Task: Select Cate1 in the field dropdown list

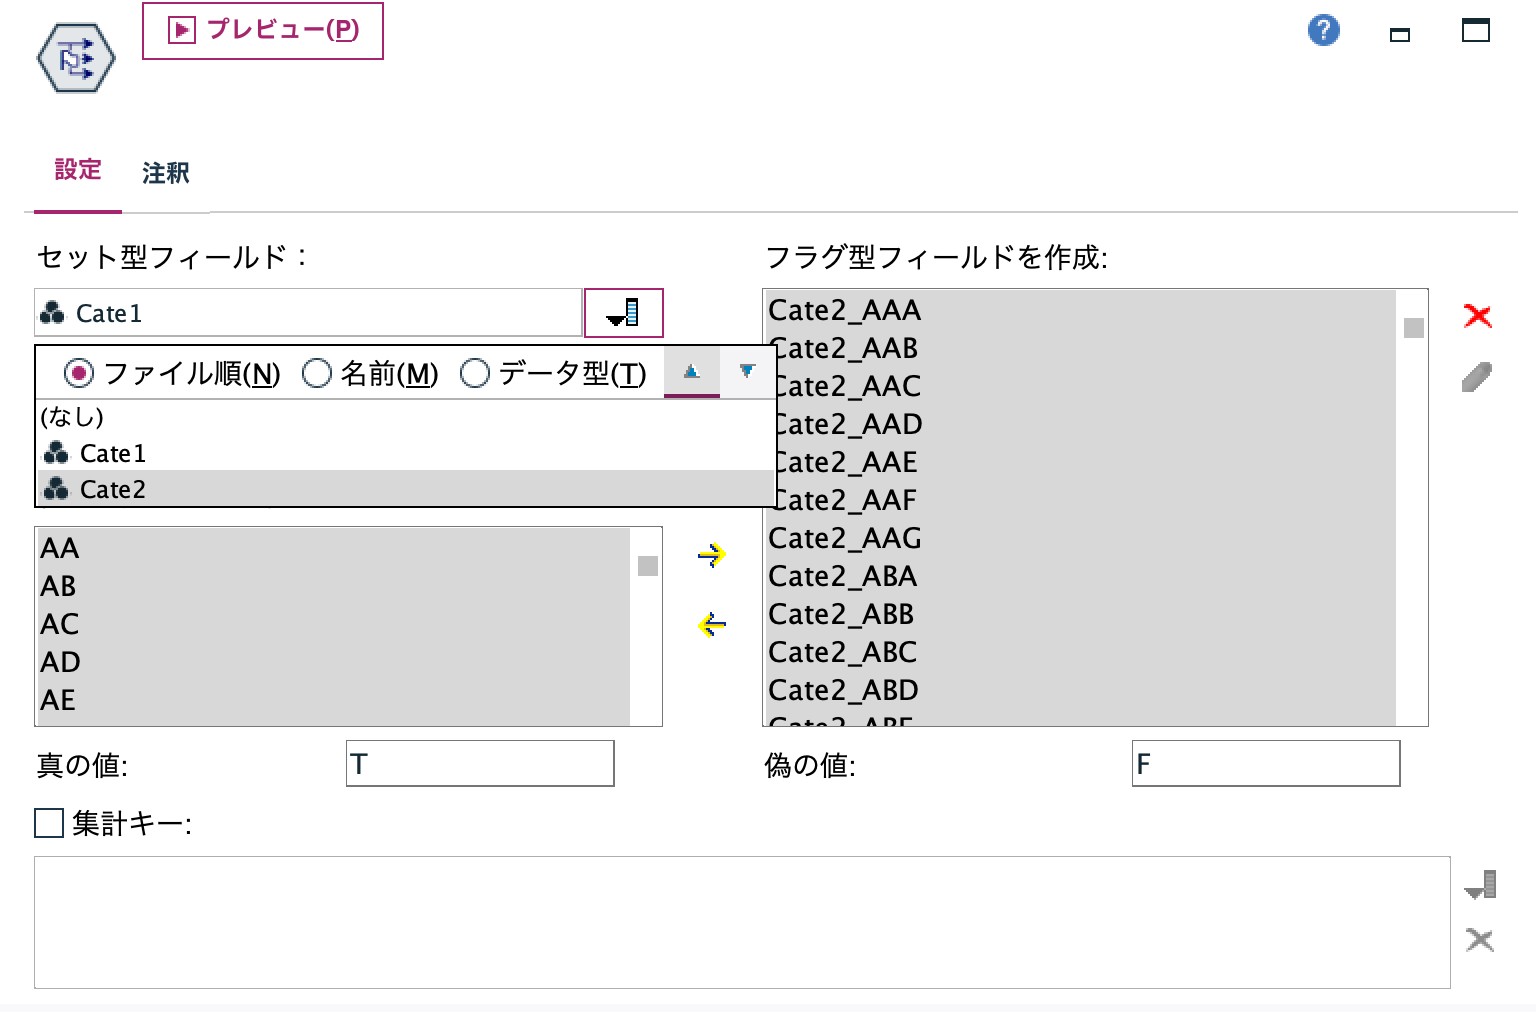Action: click(x=113, y=453)
